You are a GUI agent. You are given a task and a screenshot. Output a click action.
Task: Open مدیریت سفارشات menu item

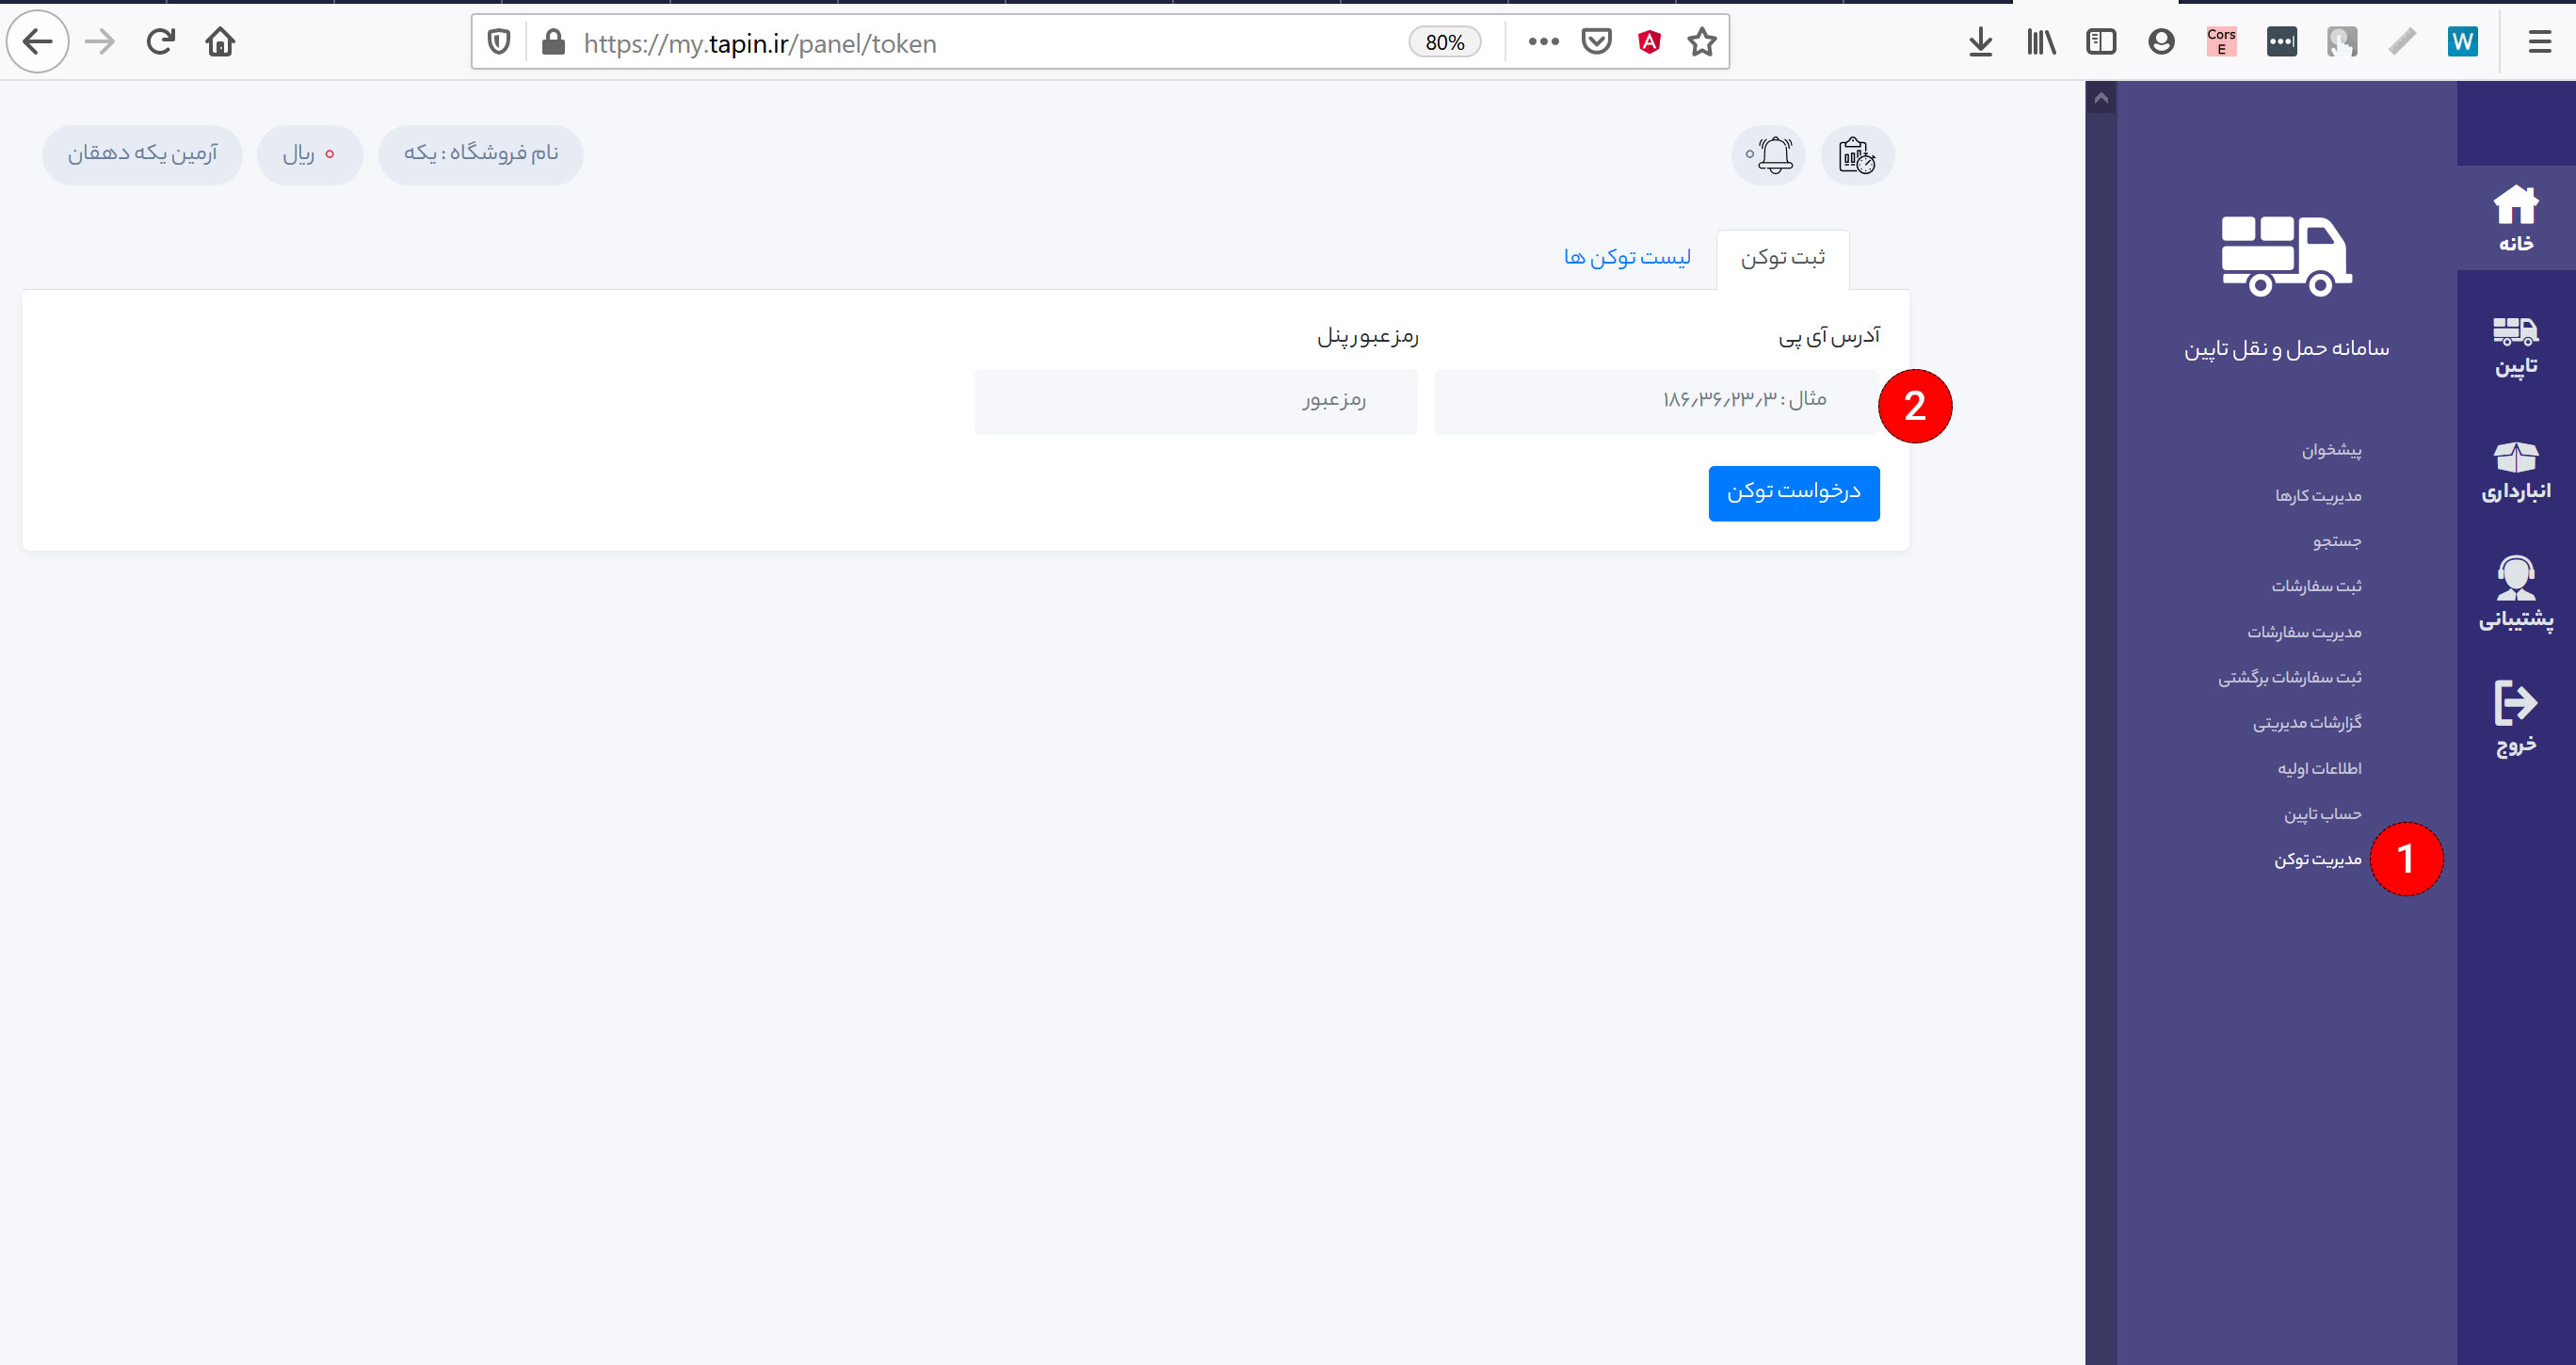pyautogui.click(x=2304, y=632)
